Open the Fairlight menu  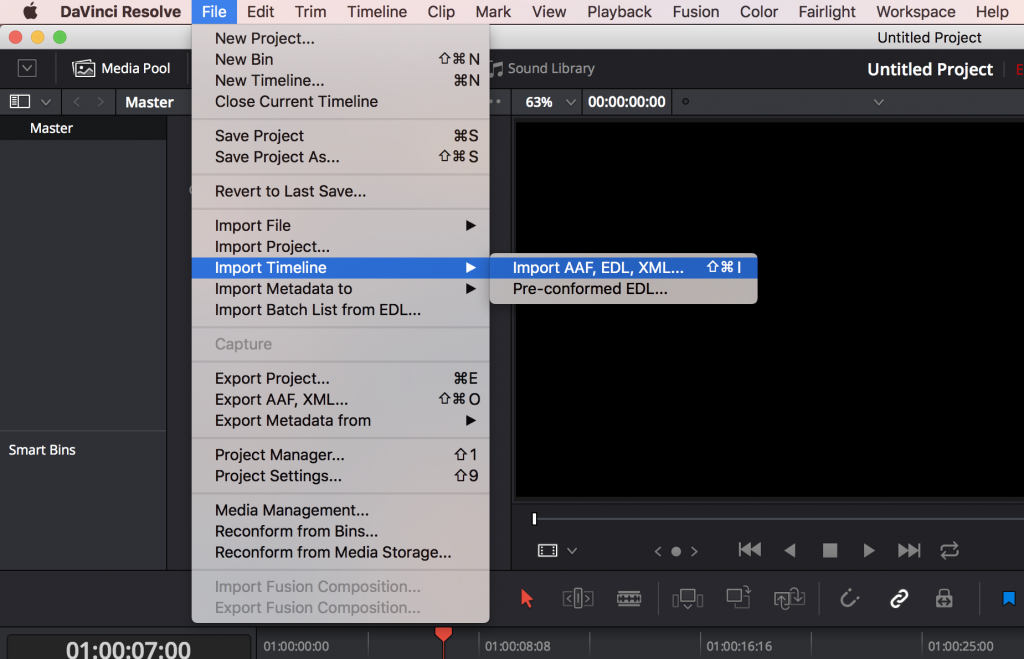coord(827,12)
